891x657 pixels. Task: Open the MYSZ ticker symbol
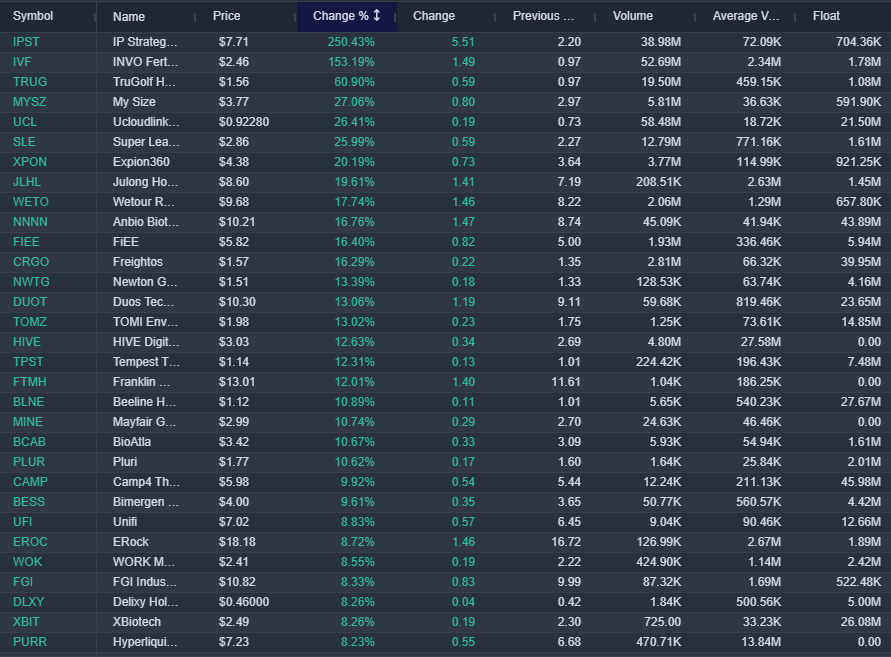coord(30,102)
